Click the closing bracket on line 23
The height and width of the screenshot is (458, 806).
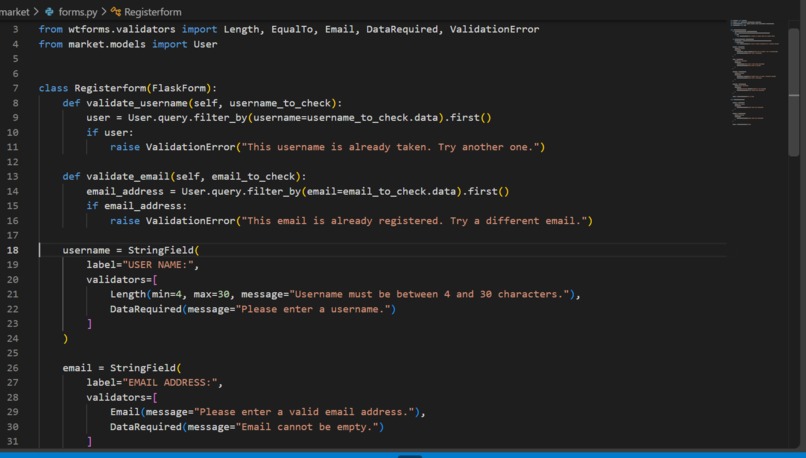[x=89, y=323]
